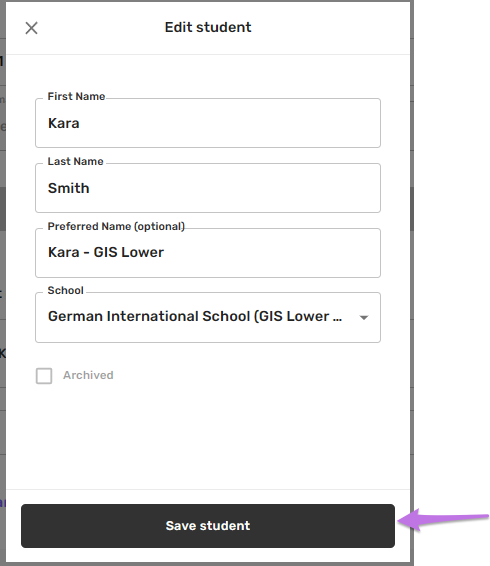Click the School dropdown arrow
Viewport: 490px width, 566px height.
364,318
